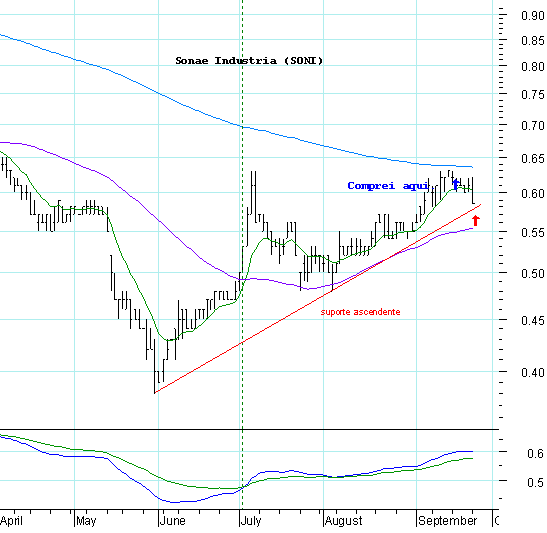Select the 0.80 price axis label
The image size is (547, 533).
533,66
